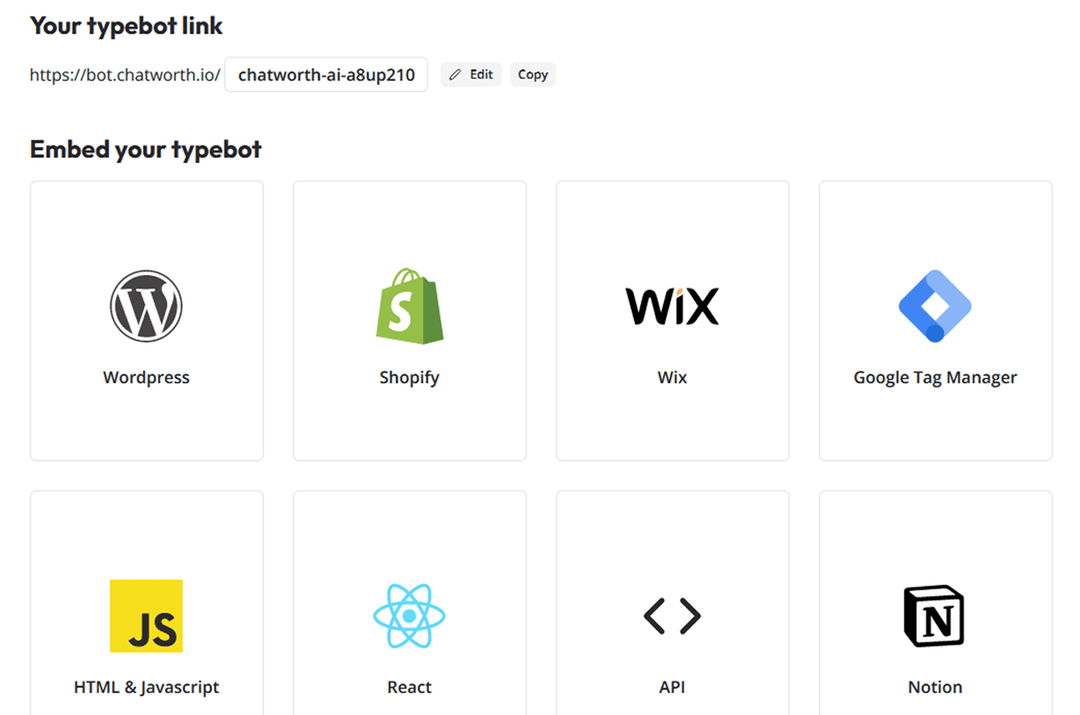Screen dimensions: 1080x715
Task: Click the chatworth-ai-a8up210 slug field
Action: point(326,75)
